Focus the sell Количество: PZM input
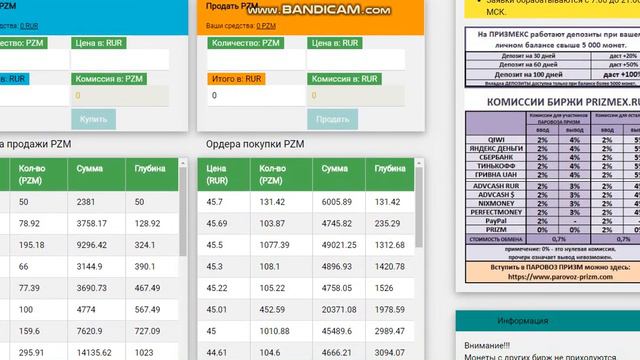The image size is (640, 360). pyautogui.click(x=256, y=60)
